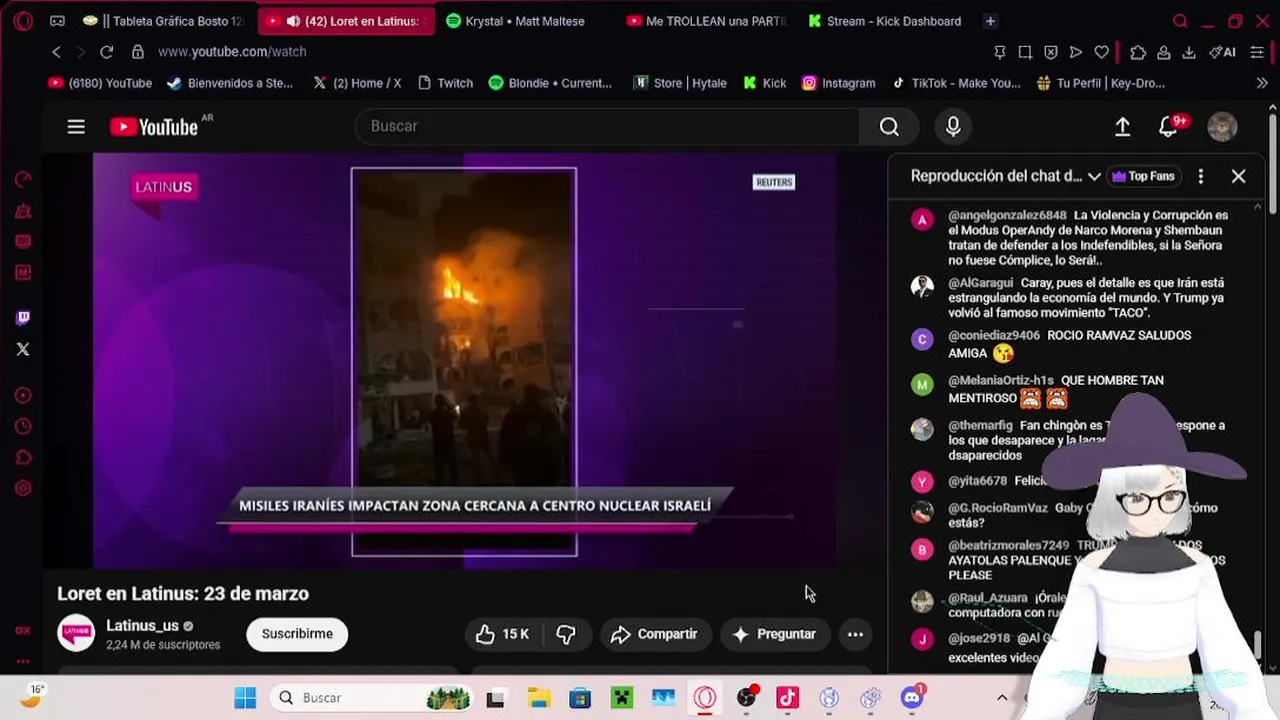Click the sidebar three-dots more button
Image resolution: width=1280 pixels, height=720 pixels.
click(x=23, y=661)
